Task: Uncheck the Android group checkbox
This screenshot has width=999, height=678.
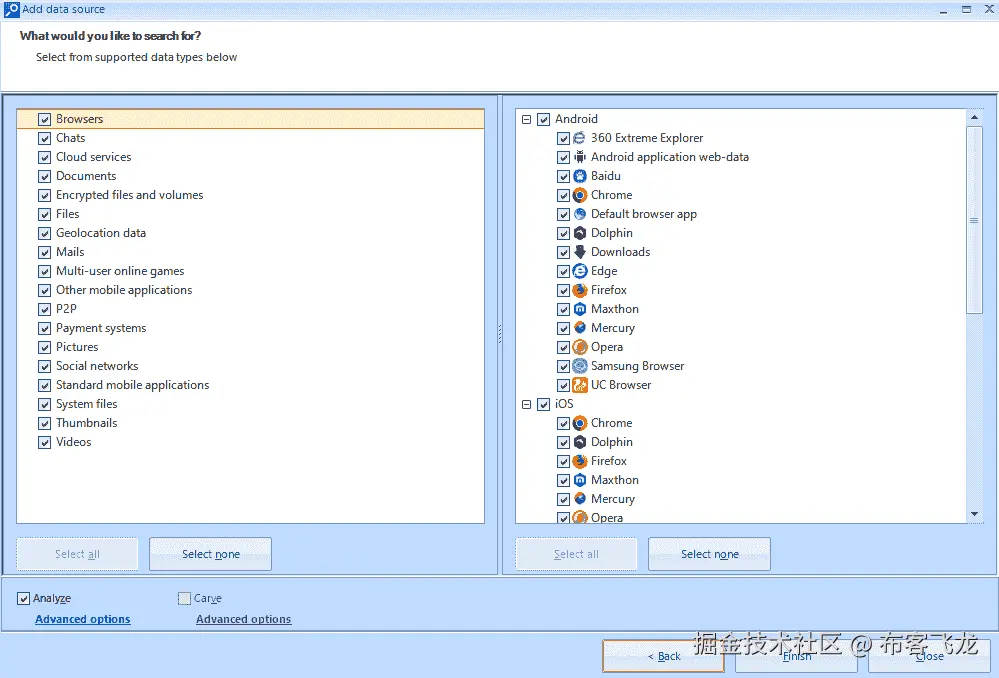Action: [x=543, y=119]
